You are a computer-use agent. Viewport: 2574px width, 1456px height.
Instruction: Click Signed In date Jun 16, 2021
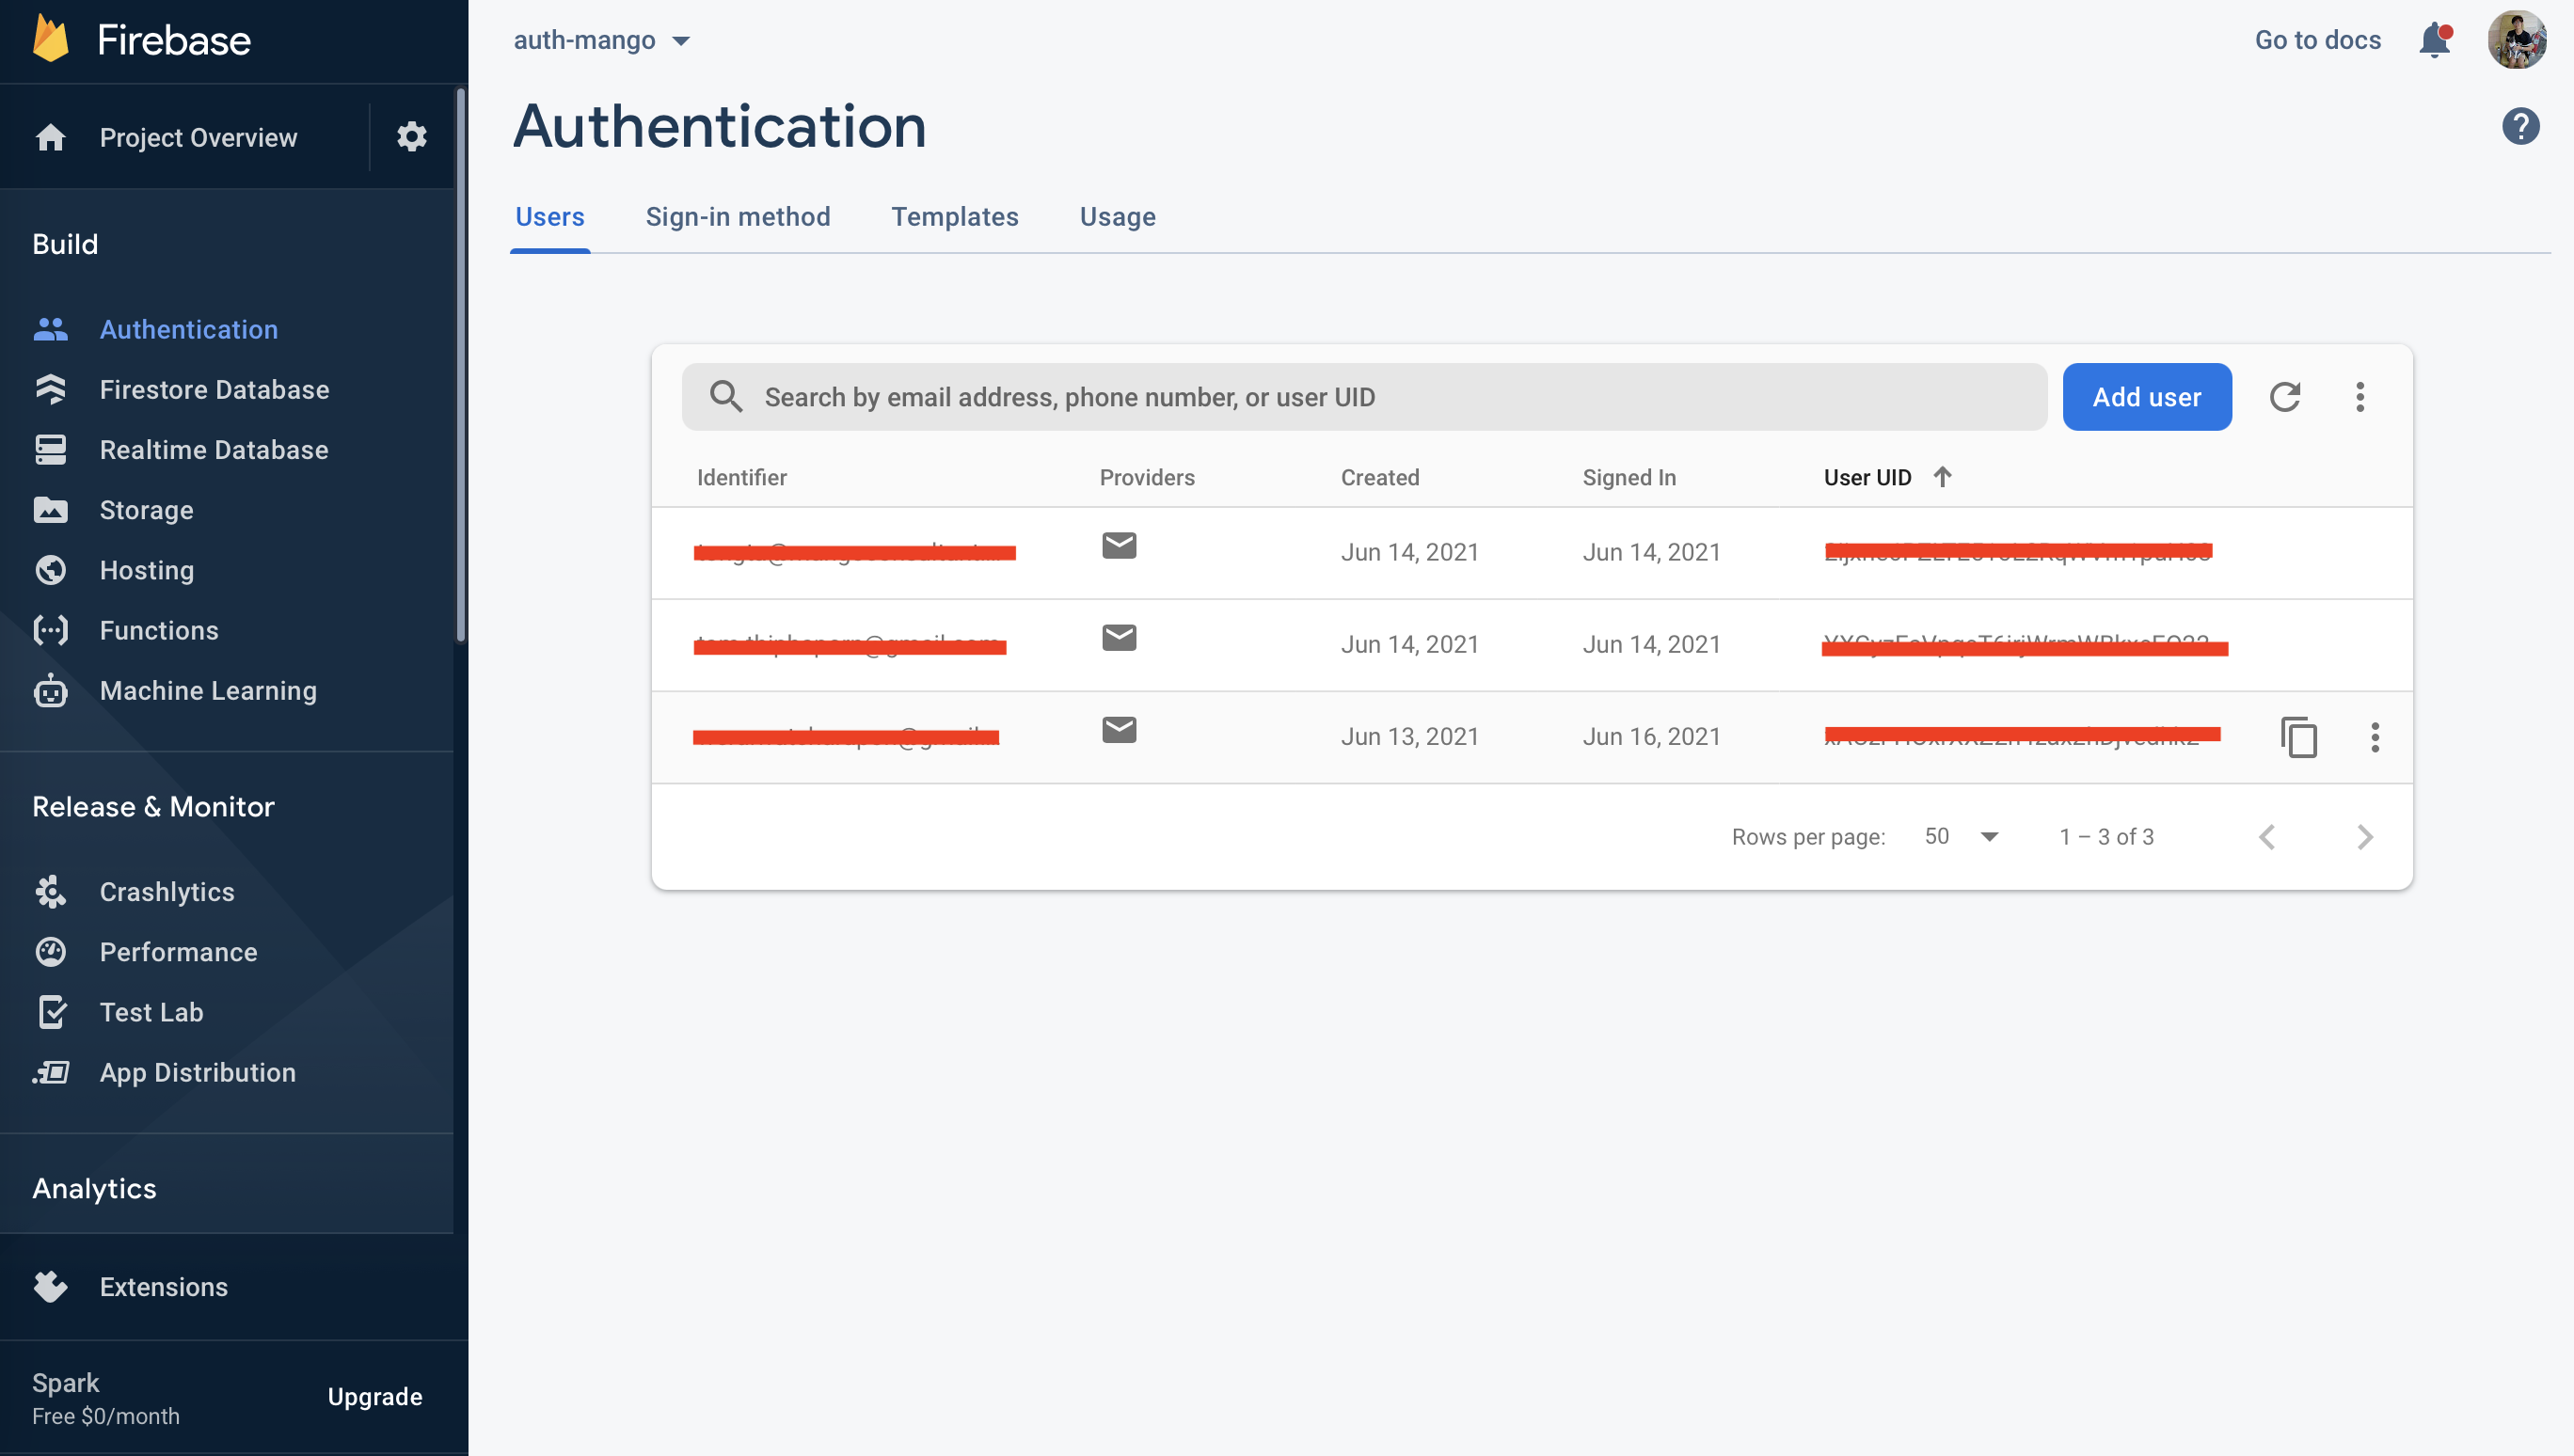pyautogui.click(x=1651, y=736)
